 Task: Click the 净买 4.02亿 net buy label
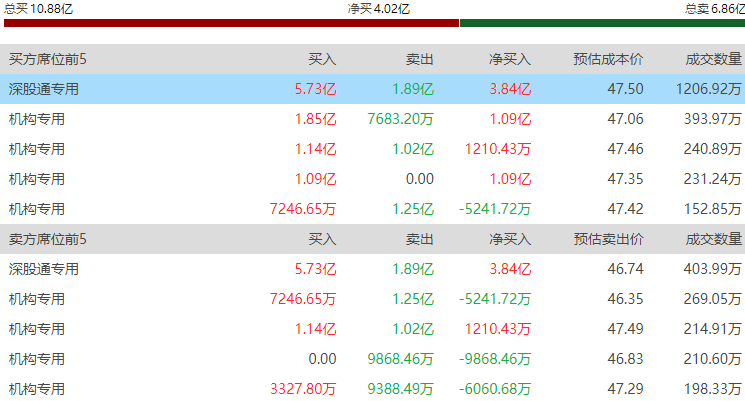pos(379,9)
